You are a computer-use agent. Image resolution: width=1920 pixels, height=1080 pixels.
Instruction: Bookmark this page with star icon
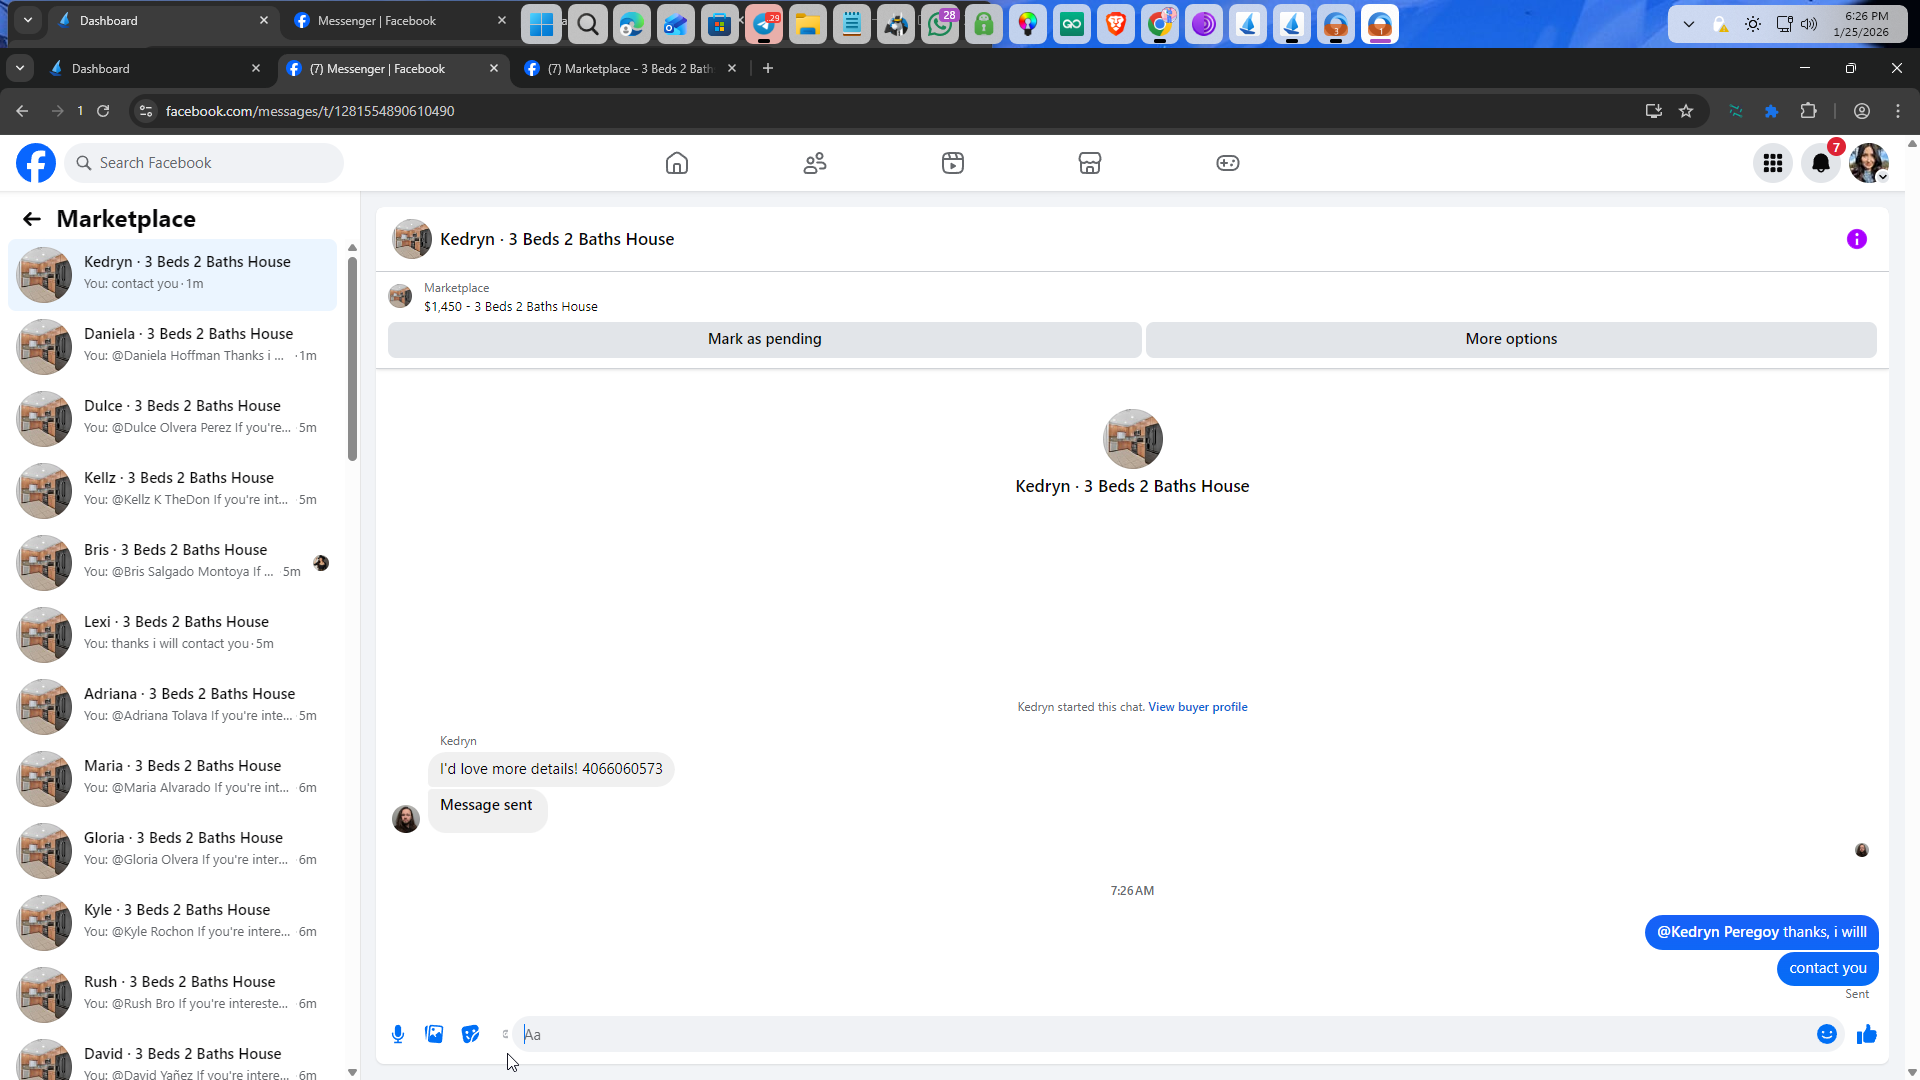pos(1686,111)
